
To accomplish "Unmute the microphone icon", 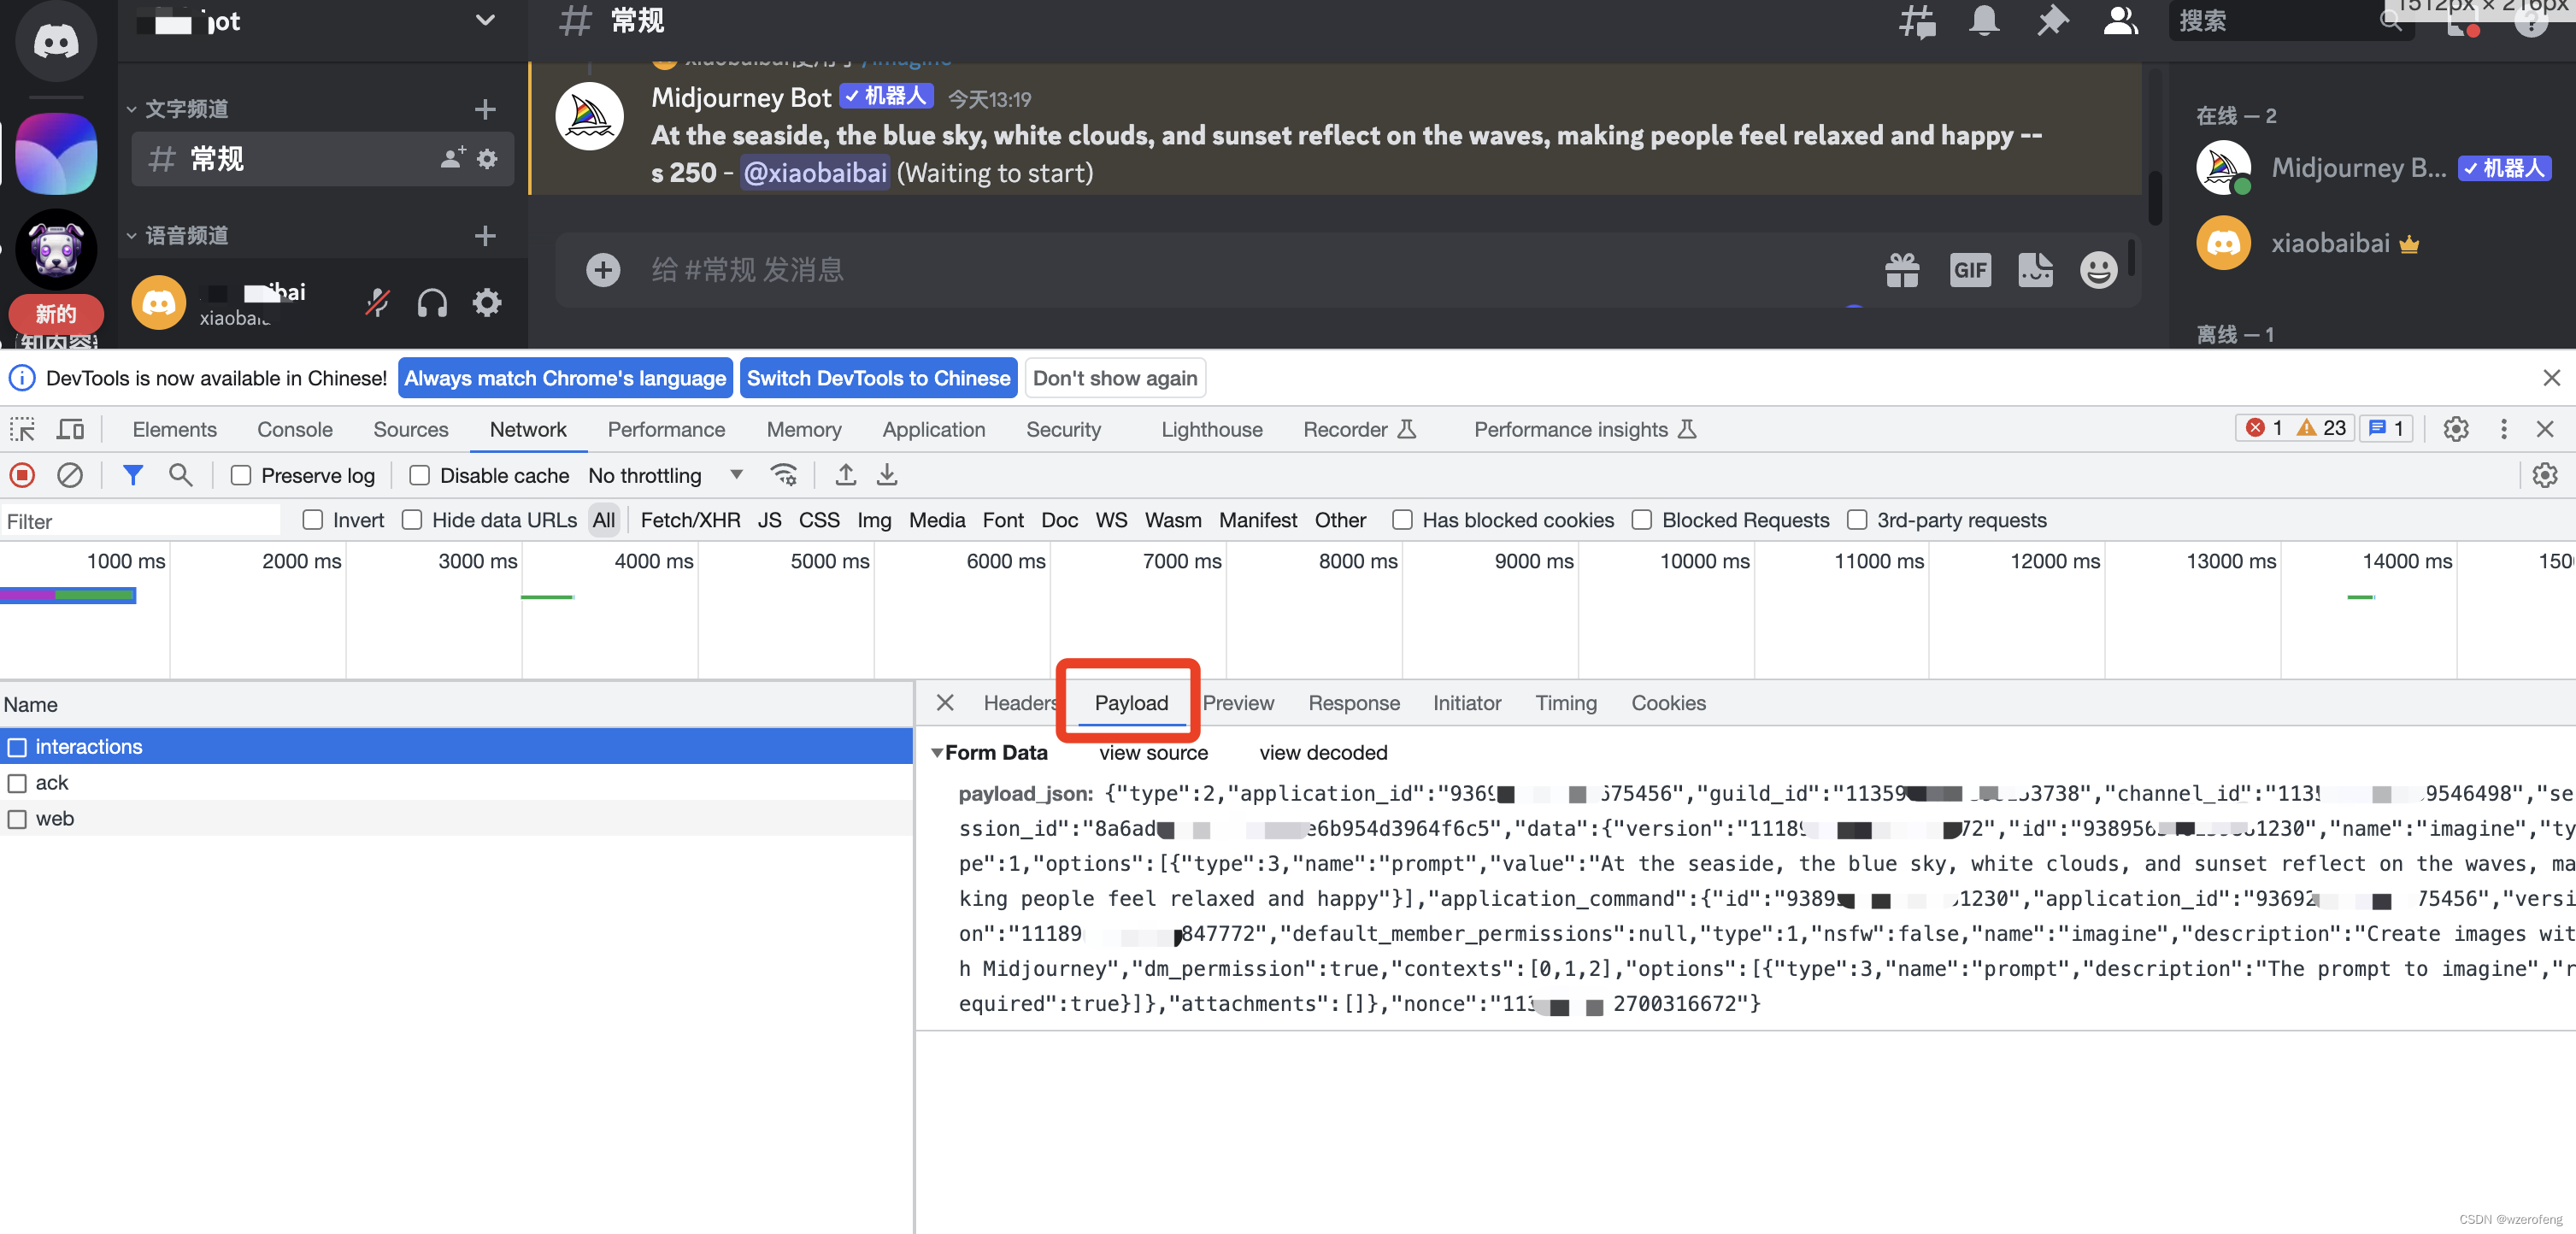I will pos(377,302).
